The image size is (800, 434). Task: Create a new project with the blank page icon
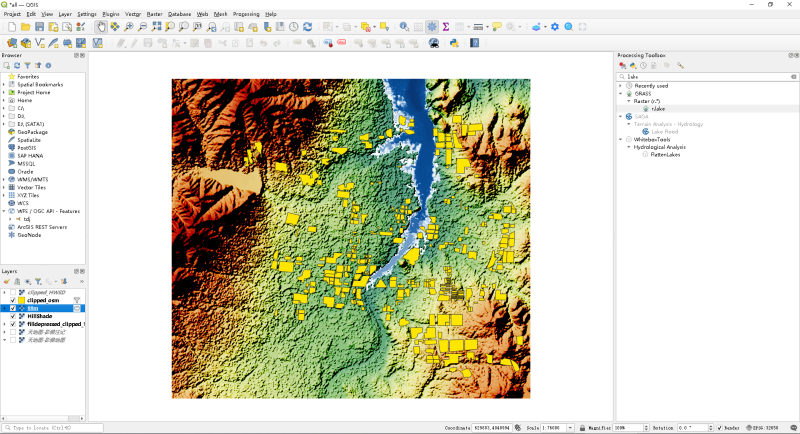(x=12, y=27)
